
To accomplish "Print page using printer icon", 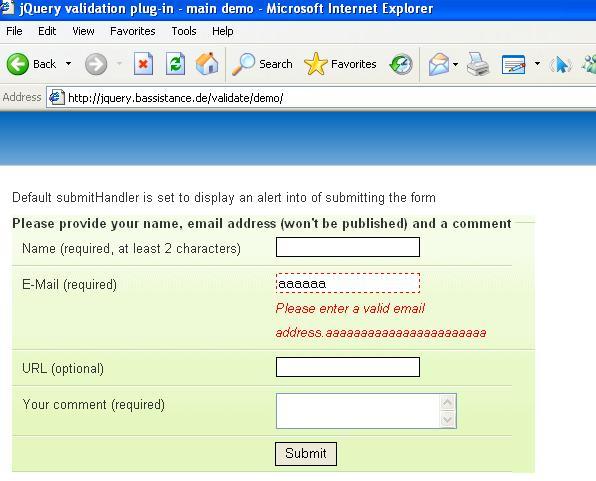I will [x=478, y=64].
